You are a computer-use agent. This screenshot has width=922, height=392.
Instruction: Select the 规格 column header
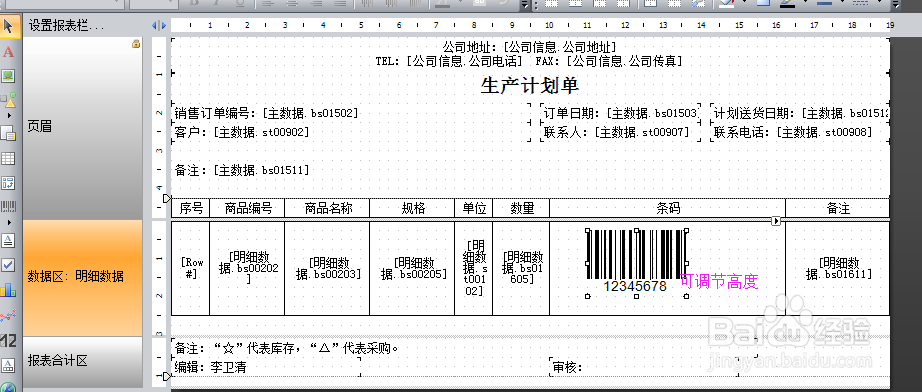(x=412, y=208)
